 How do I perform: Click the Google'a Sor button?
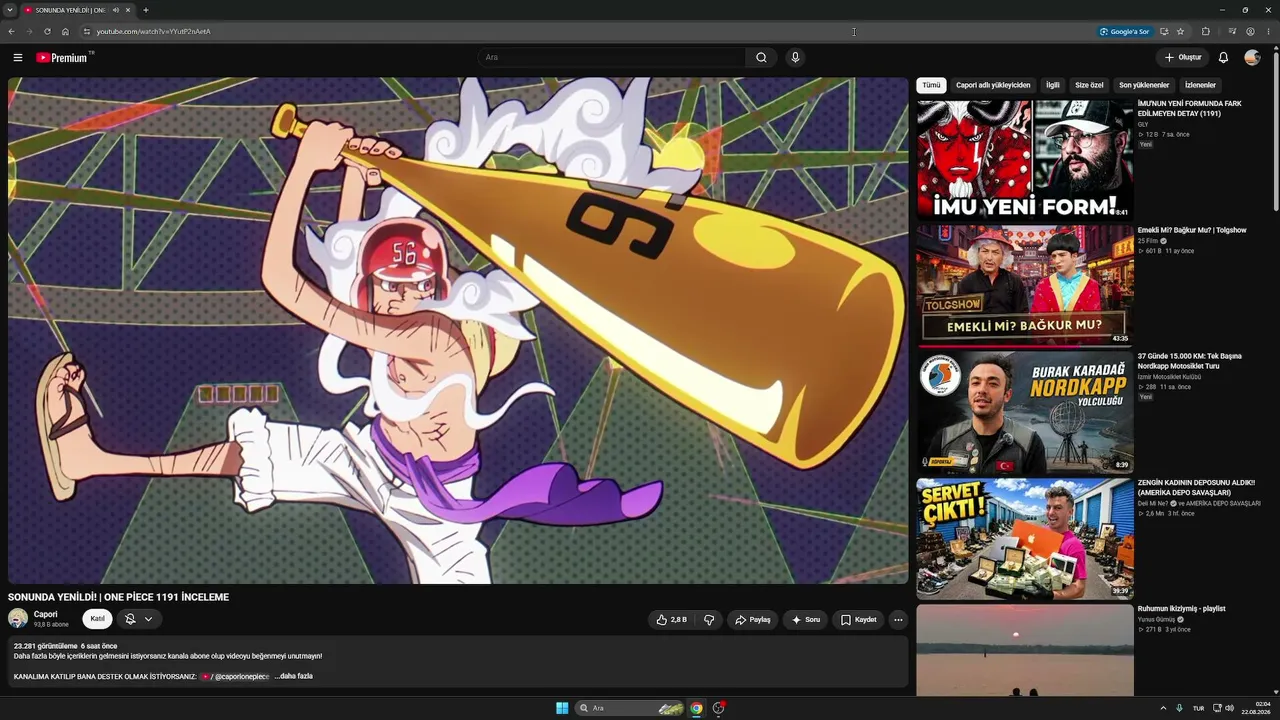pos(1124,31)
